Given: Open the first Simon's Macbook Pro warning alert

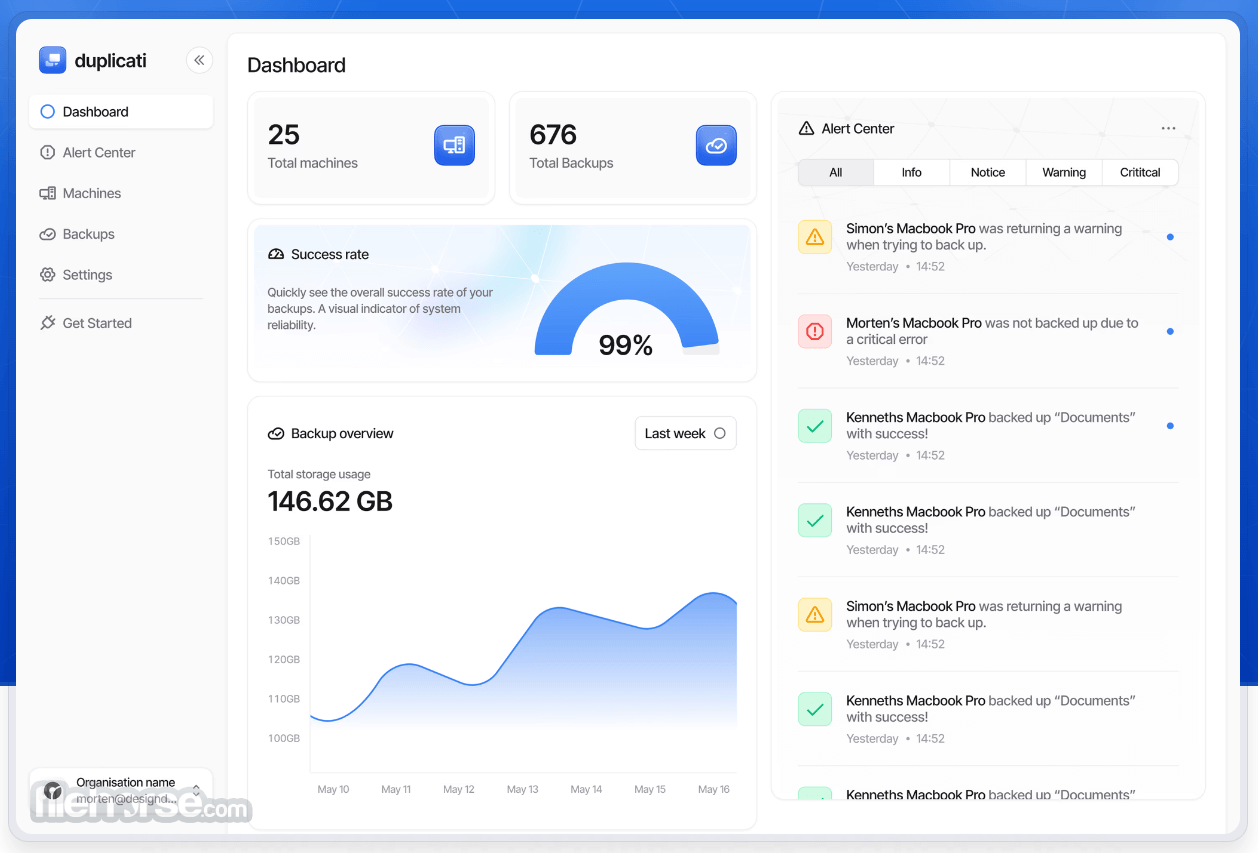Looking at the screenshot, I should point(988,247).
